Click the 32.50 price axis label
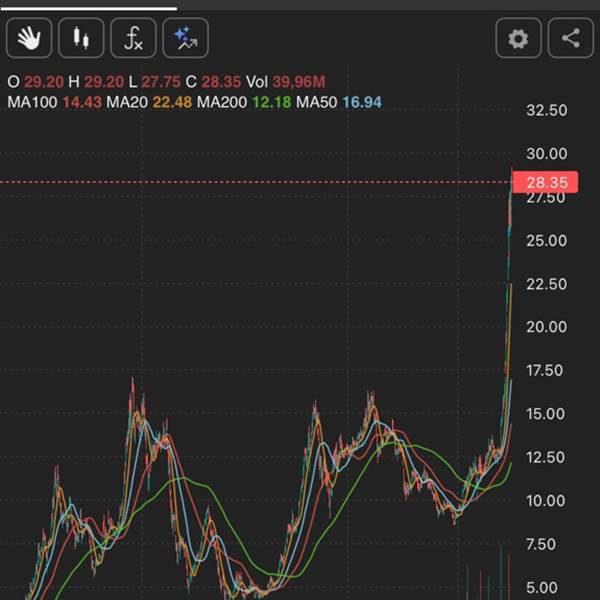 click(546, 110)
